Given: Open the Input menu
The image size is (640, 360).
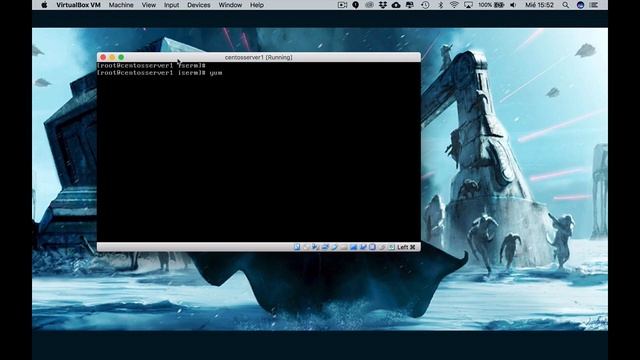Looking at the screenshot, I should (x=171, y=5).
